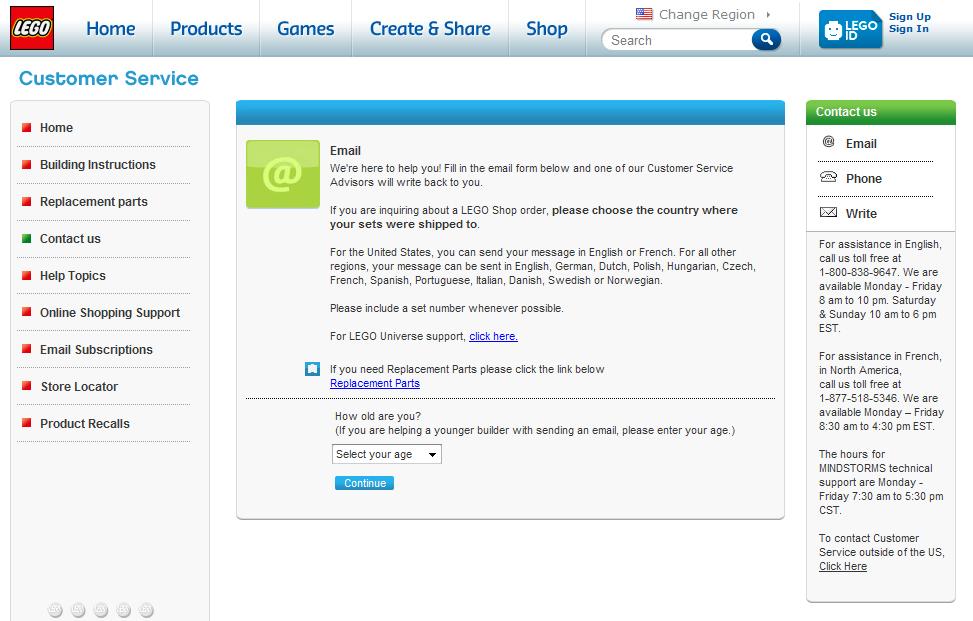Click the green bullet beside Contact us
Viewport: 973px width, 621px height.
[27, 238]
